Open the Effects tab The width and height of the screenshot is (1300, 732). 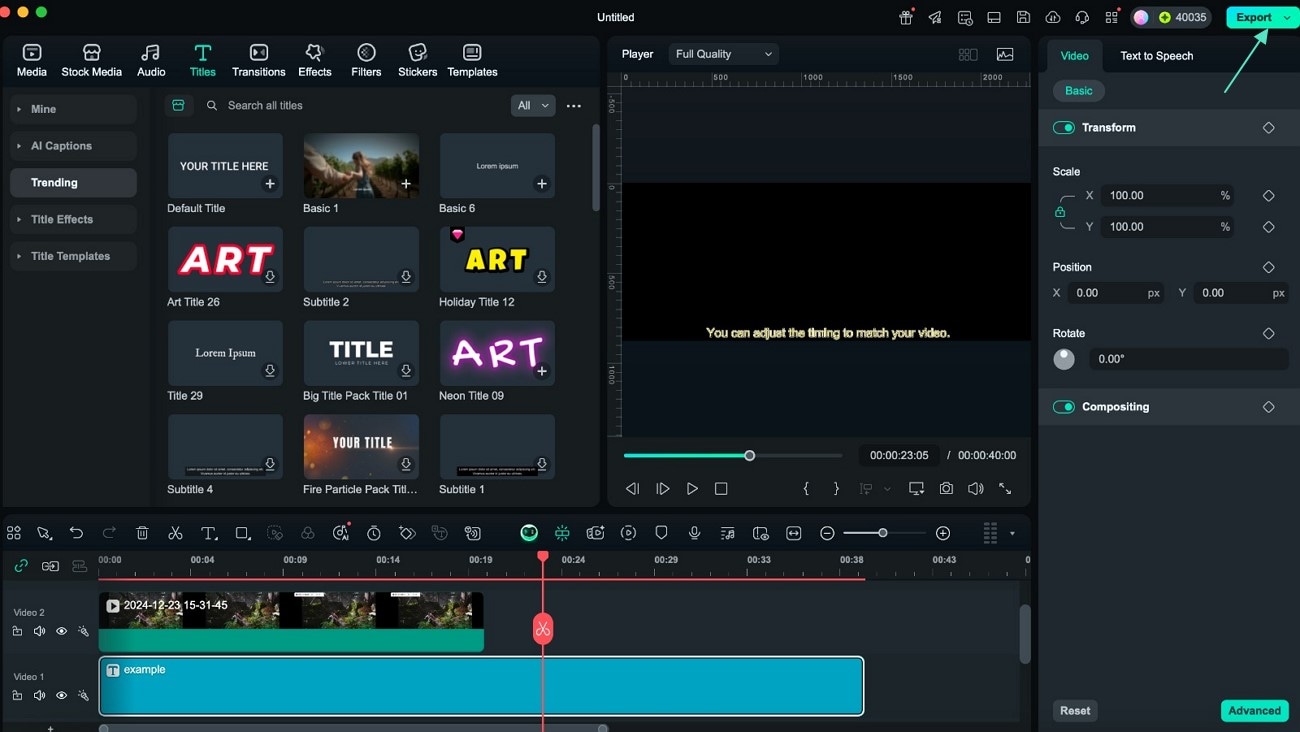(x=314, y=60)
